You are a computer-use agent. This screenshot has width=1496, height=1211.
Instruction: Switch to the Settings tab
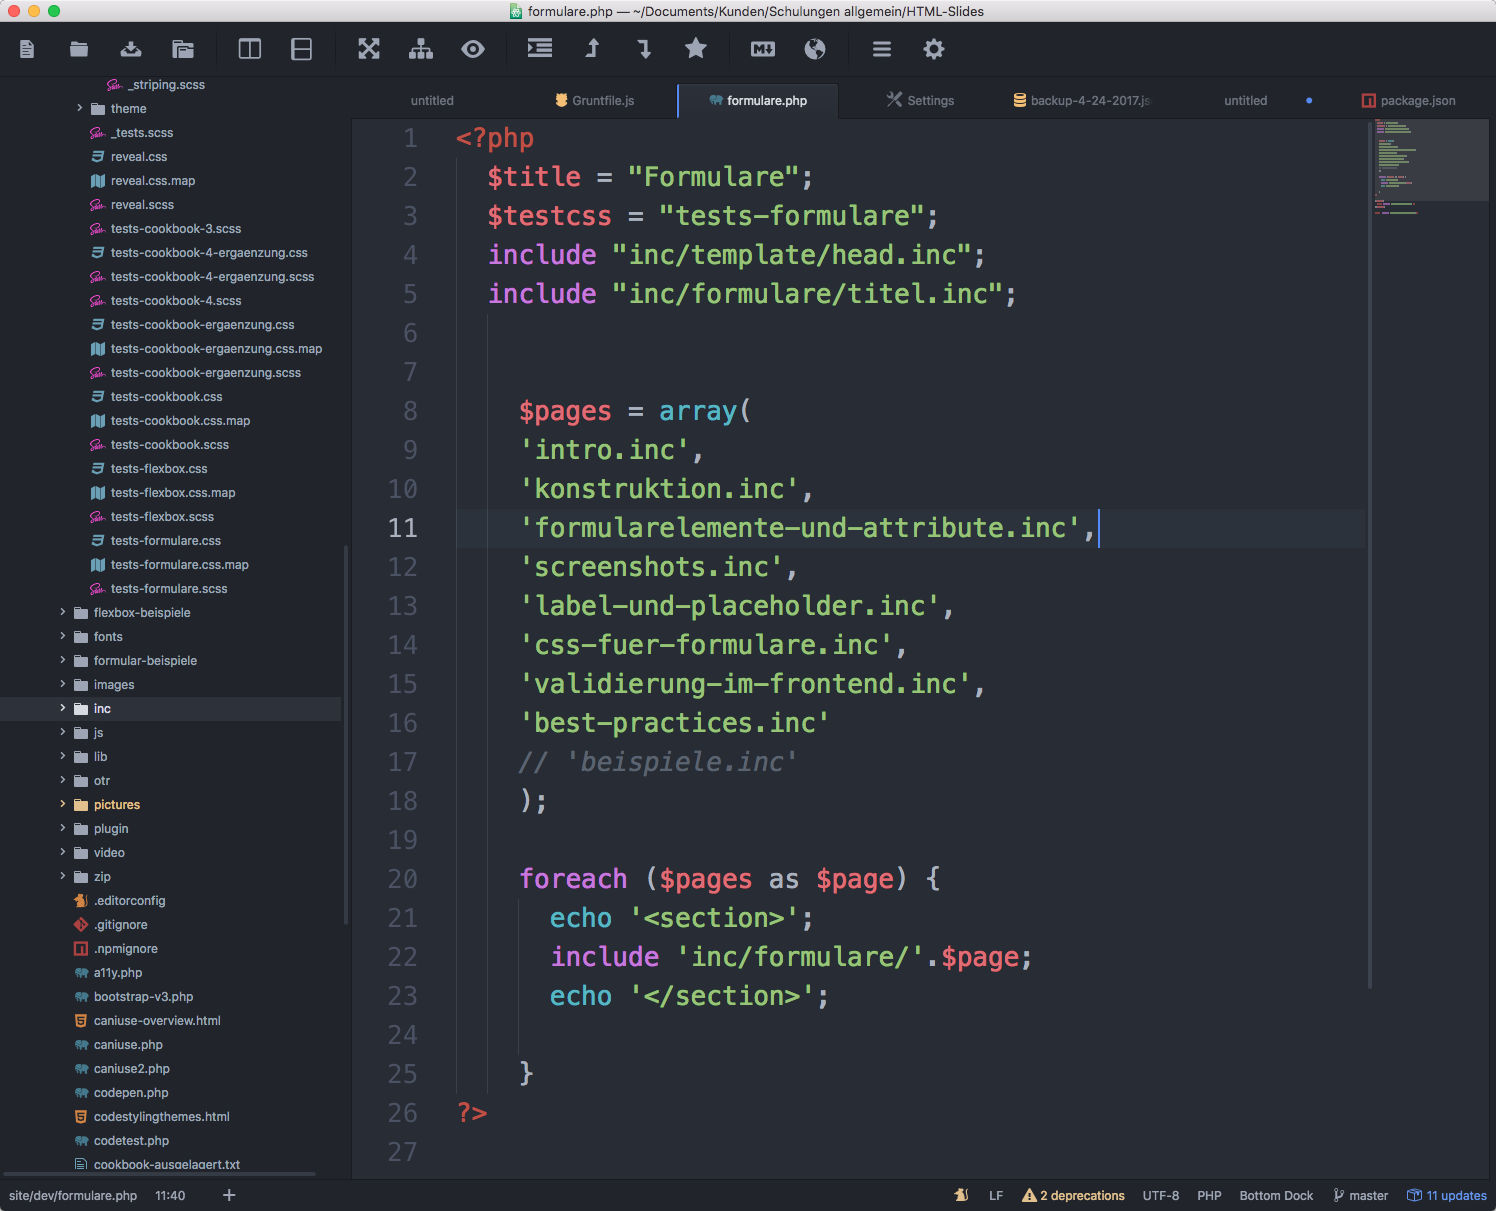(x=920, y=101)
